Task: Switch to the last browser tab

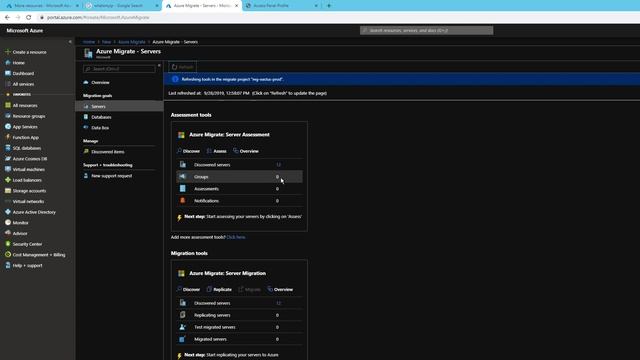Action: click(x=282, y=6)
